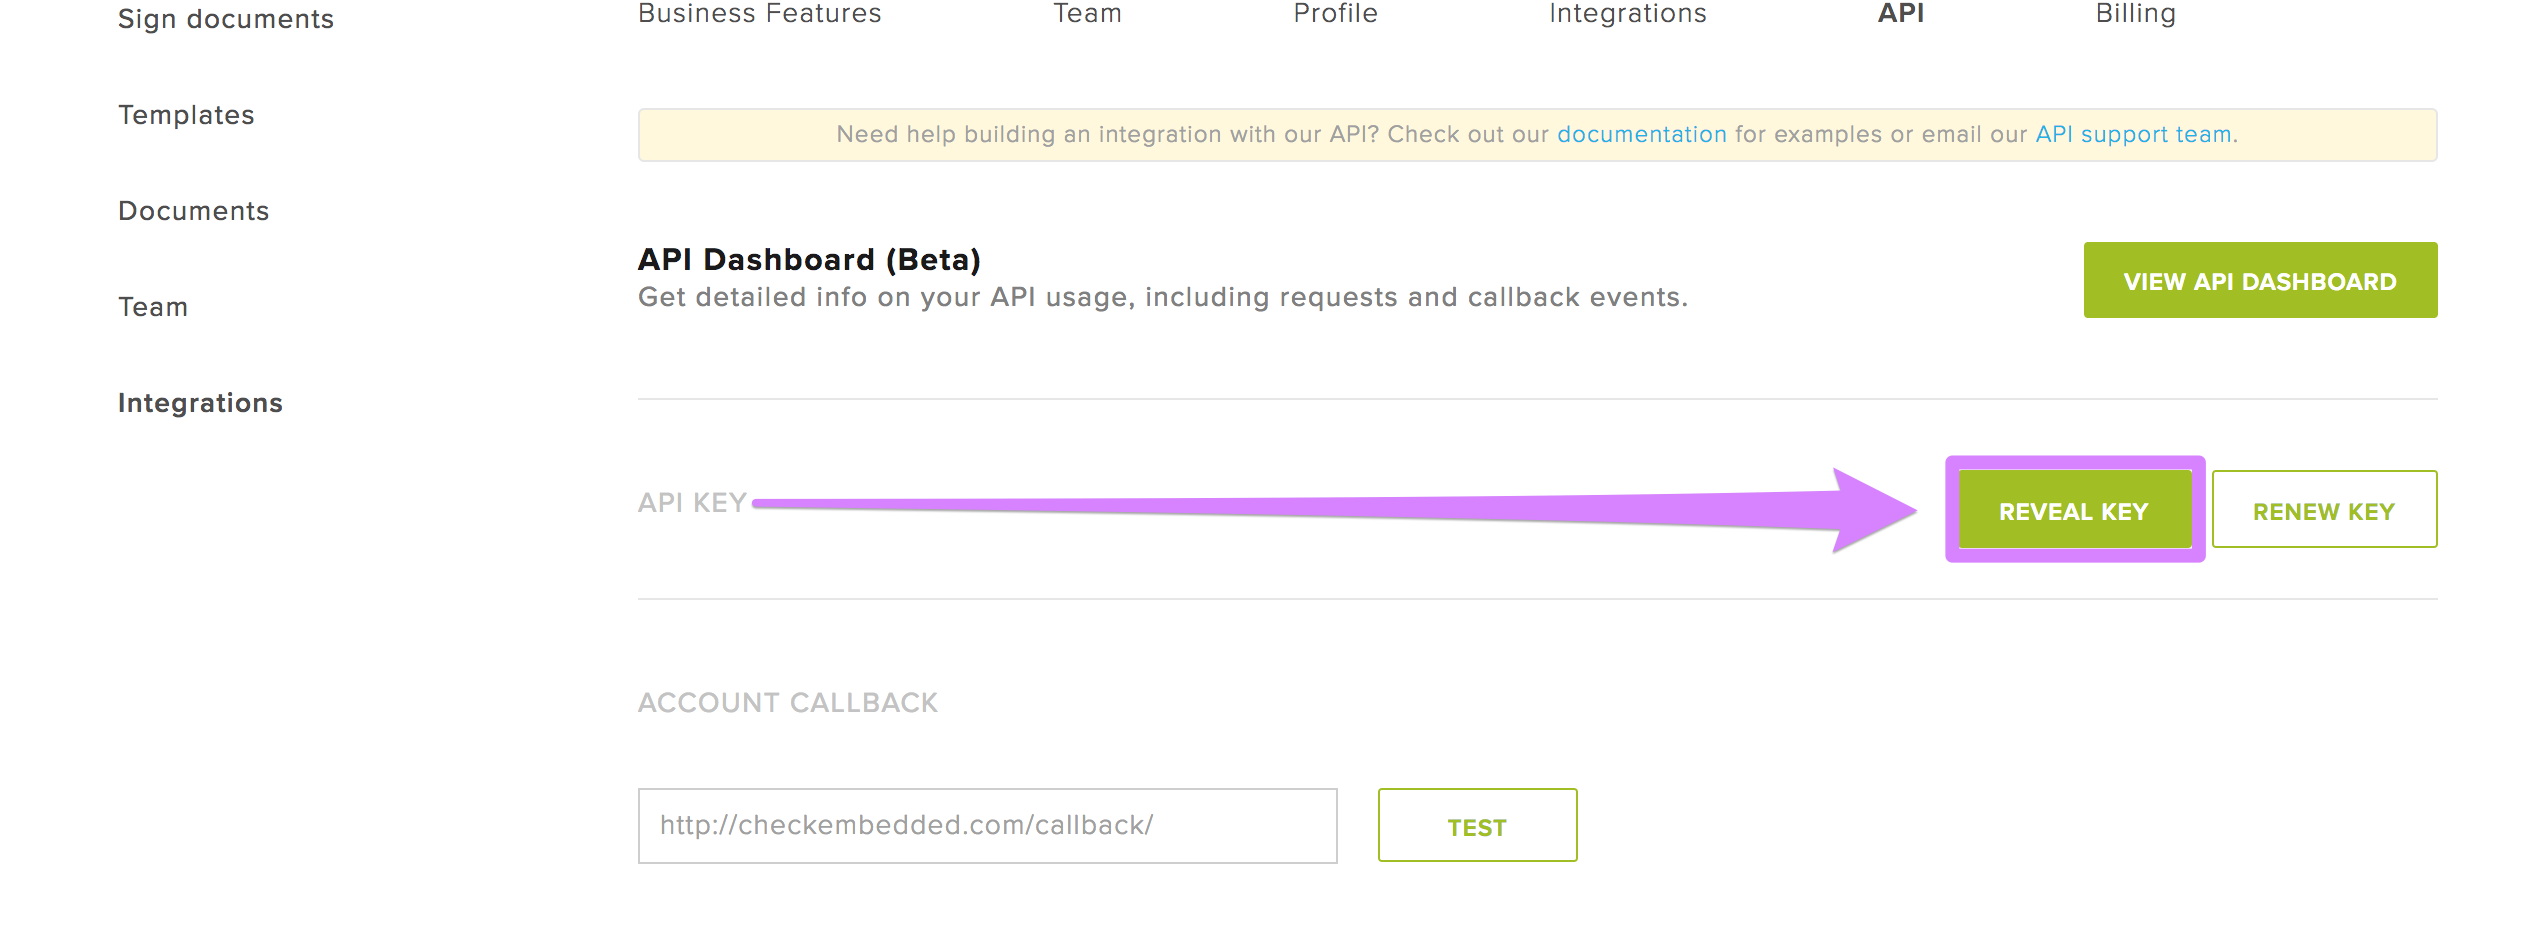Open Team in the left sidebar
The width and height of the screenshot is (2546, 940).
pyautogui.click(x=153, y=307)
